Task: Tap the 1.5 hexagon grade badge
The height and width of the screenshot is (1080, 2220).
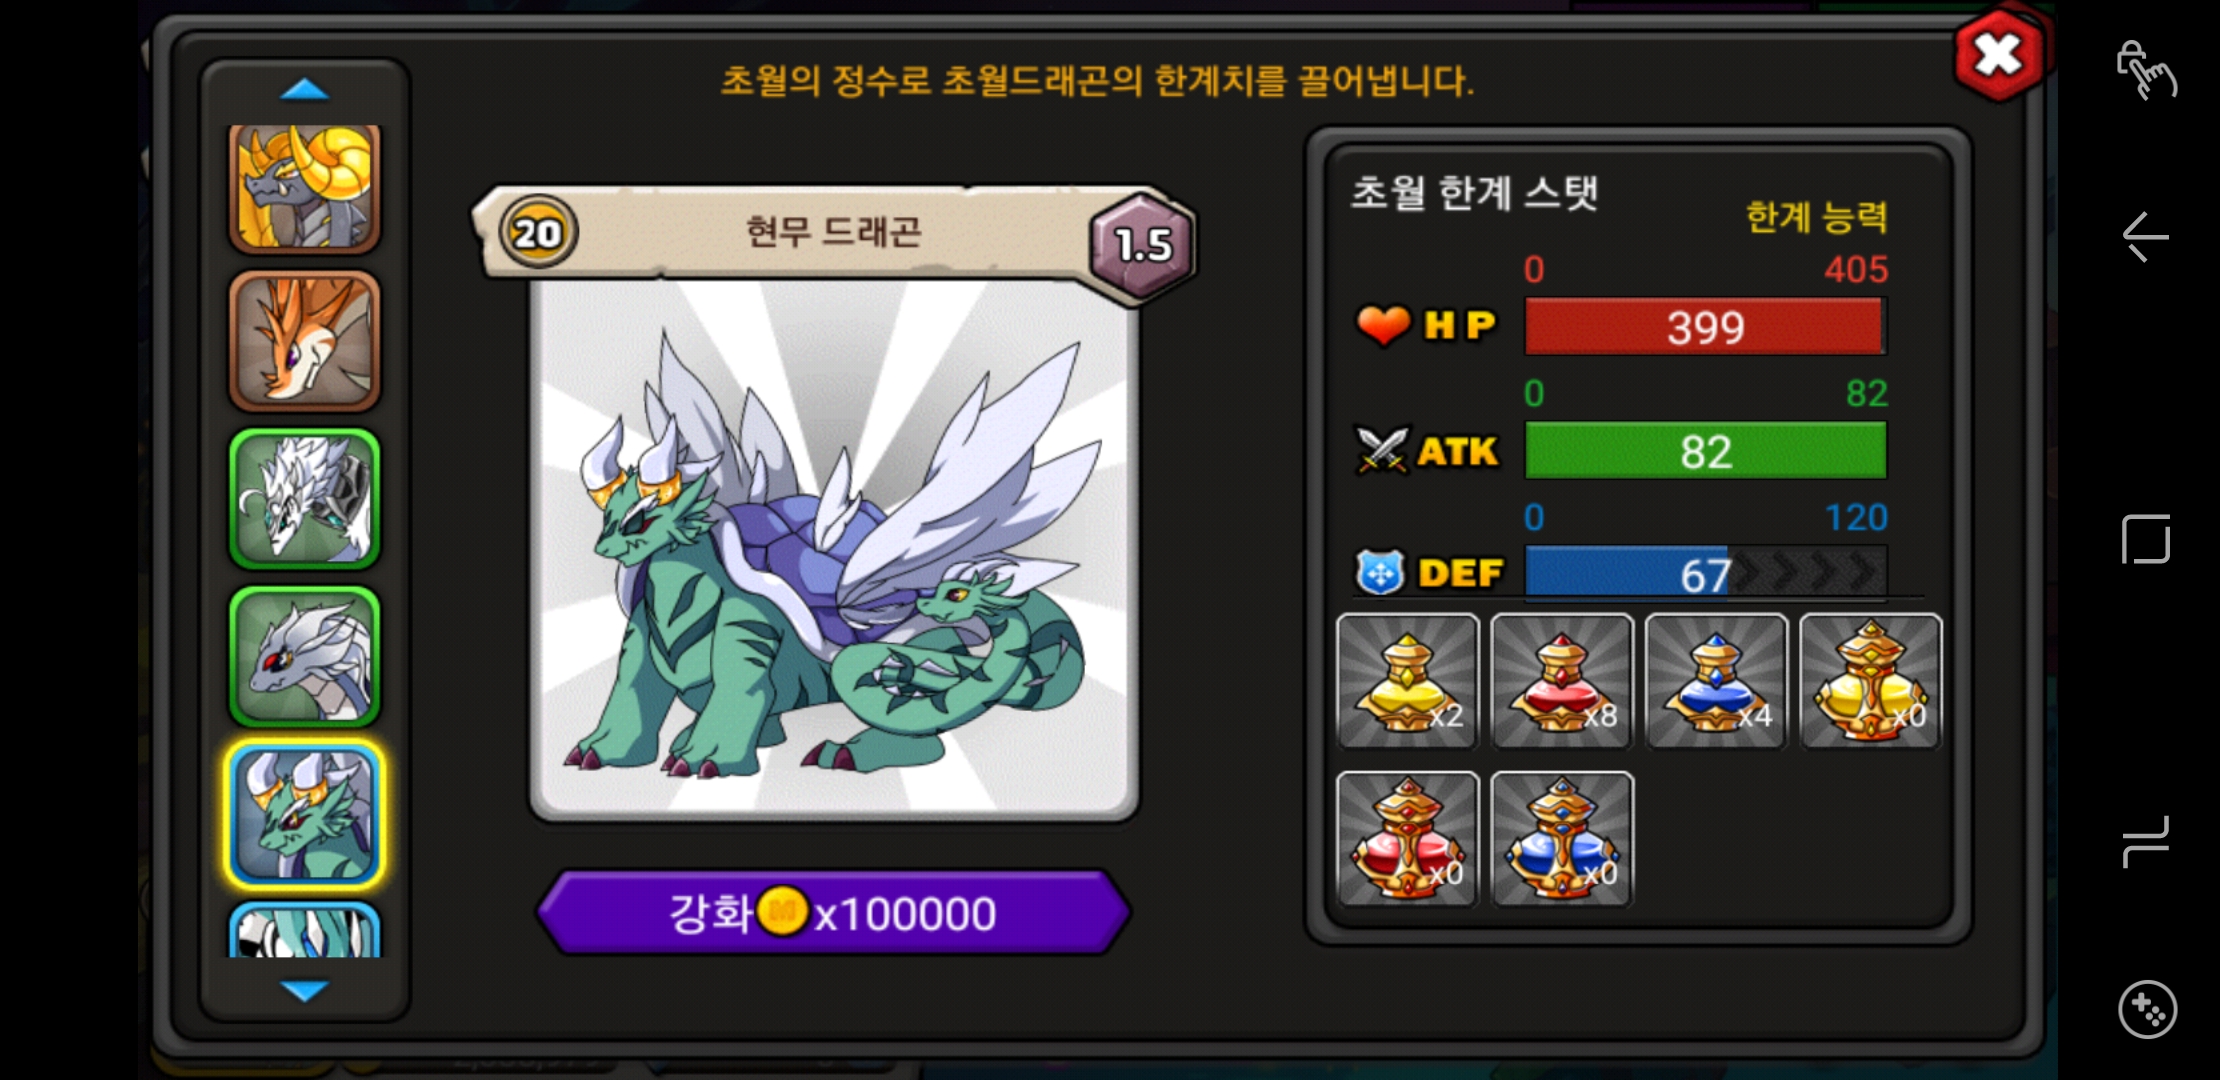Action: coord(1142,244)
